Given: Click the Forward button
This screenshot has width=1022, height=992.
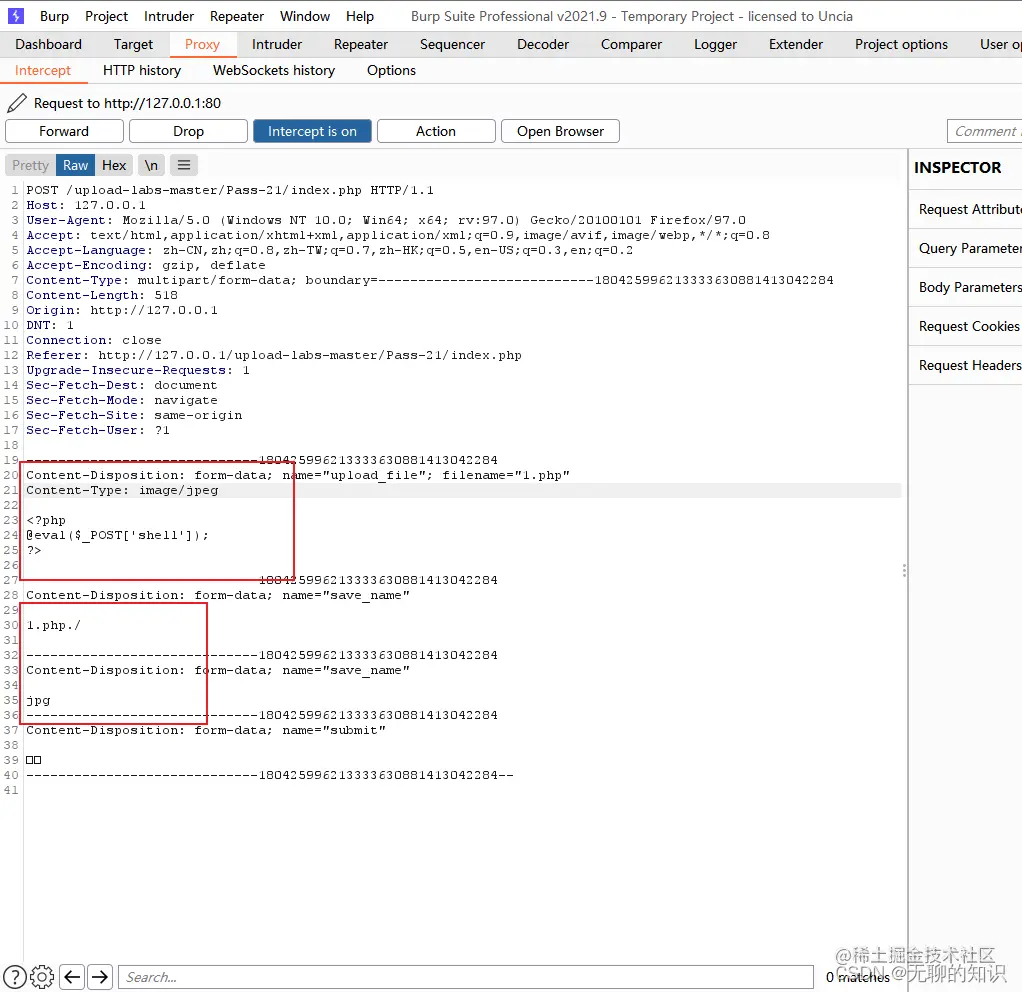Looking at the screenshot, I should coord(64,131).
